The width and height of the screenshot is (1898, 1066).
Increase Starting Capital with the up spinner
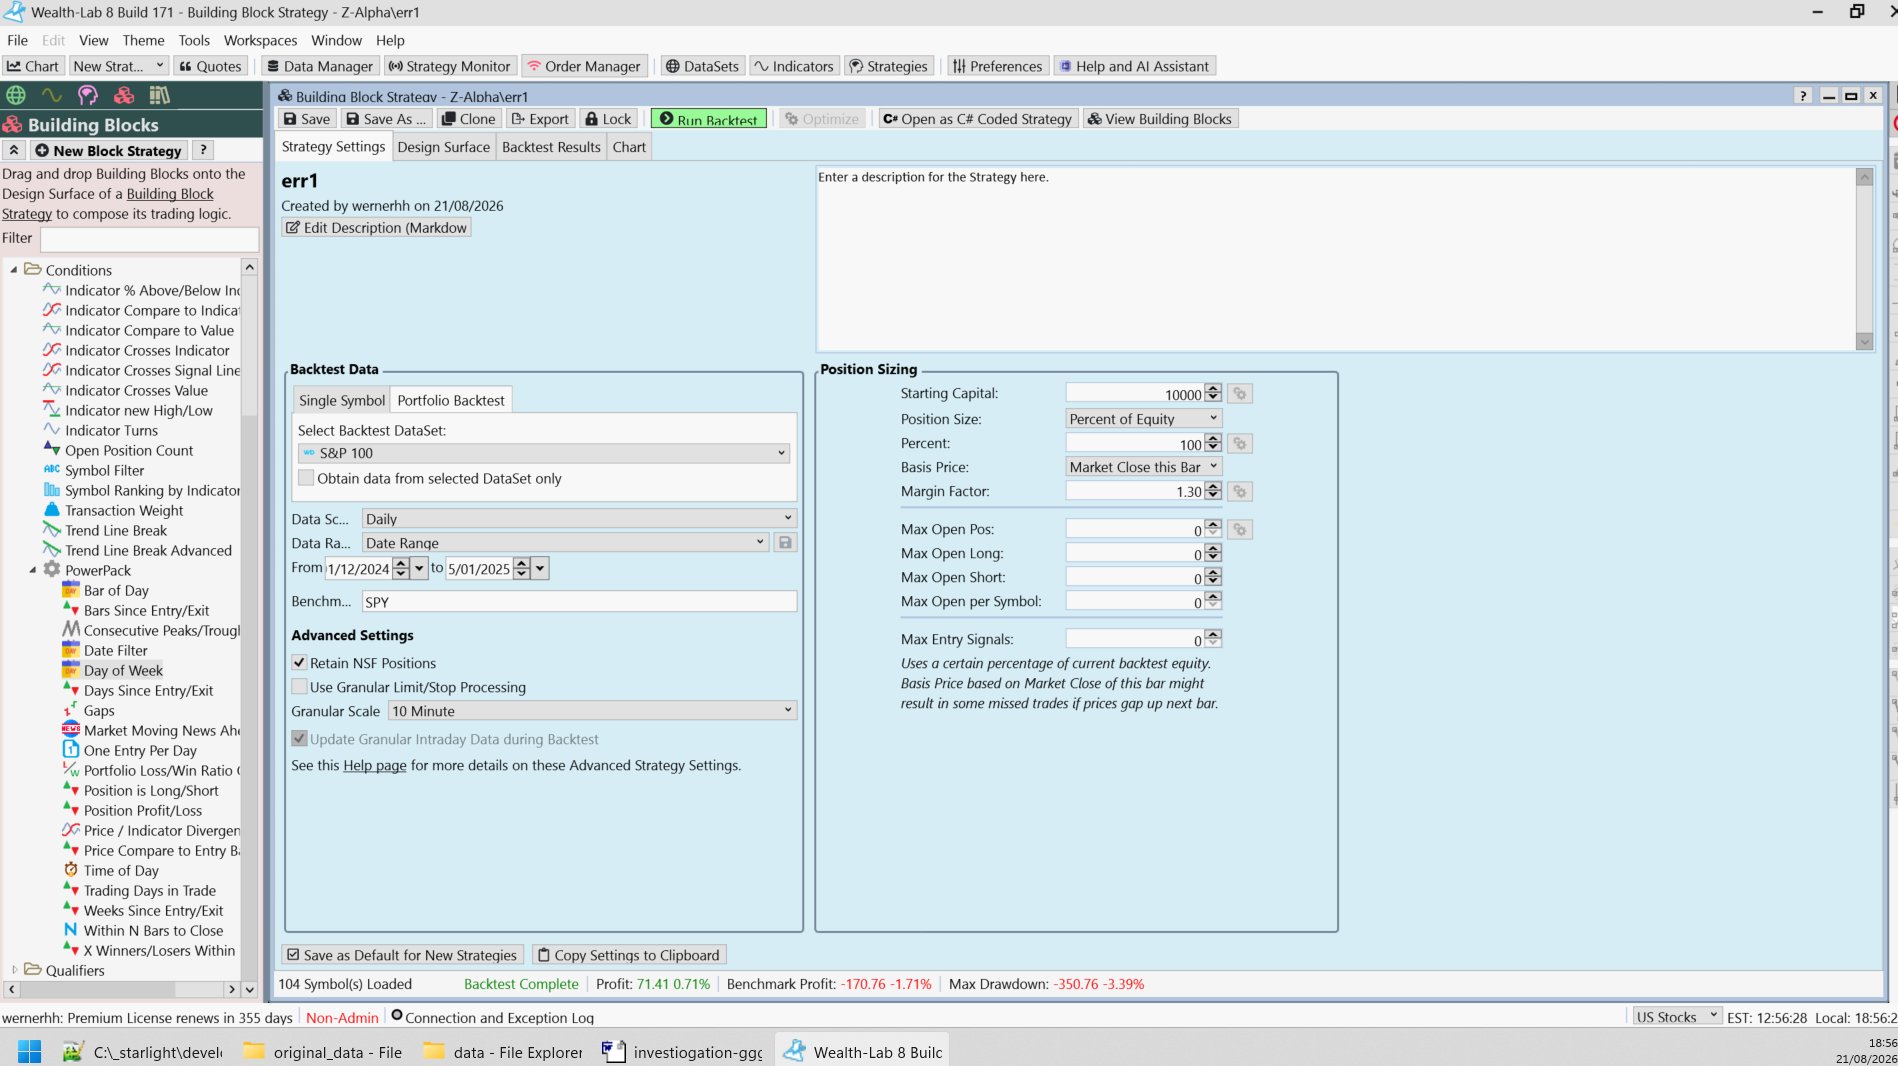[1213, 389]
